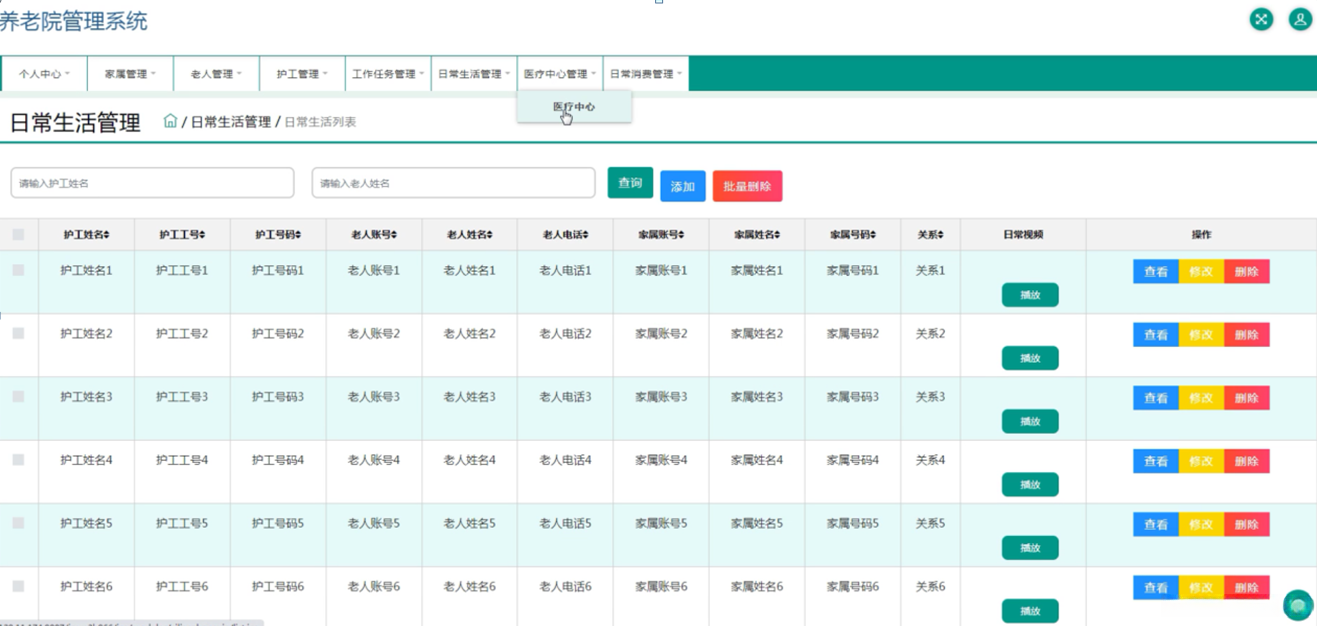Sort by 家属姓名 column sort arrows

(x=778, y=235)
